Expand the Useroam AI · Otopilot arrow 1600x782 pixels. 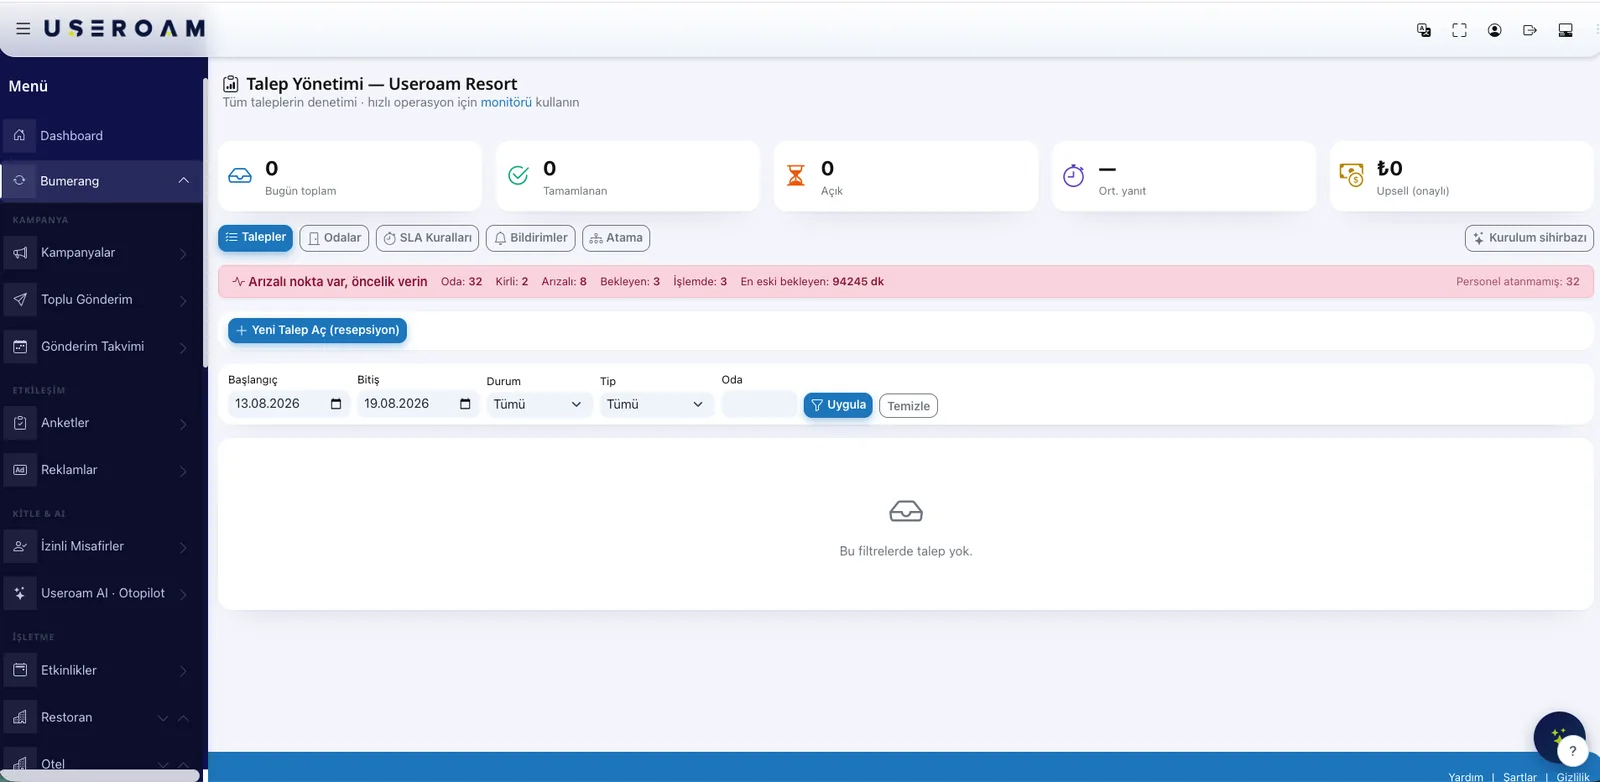(x=183, y=594)
